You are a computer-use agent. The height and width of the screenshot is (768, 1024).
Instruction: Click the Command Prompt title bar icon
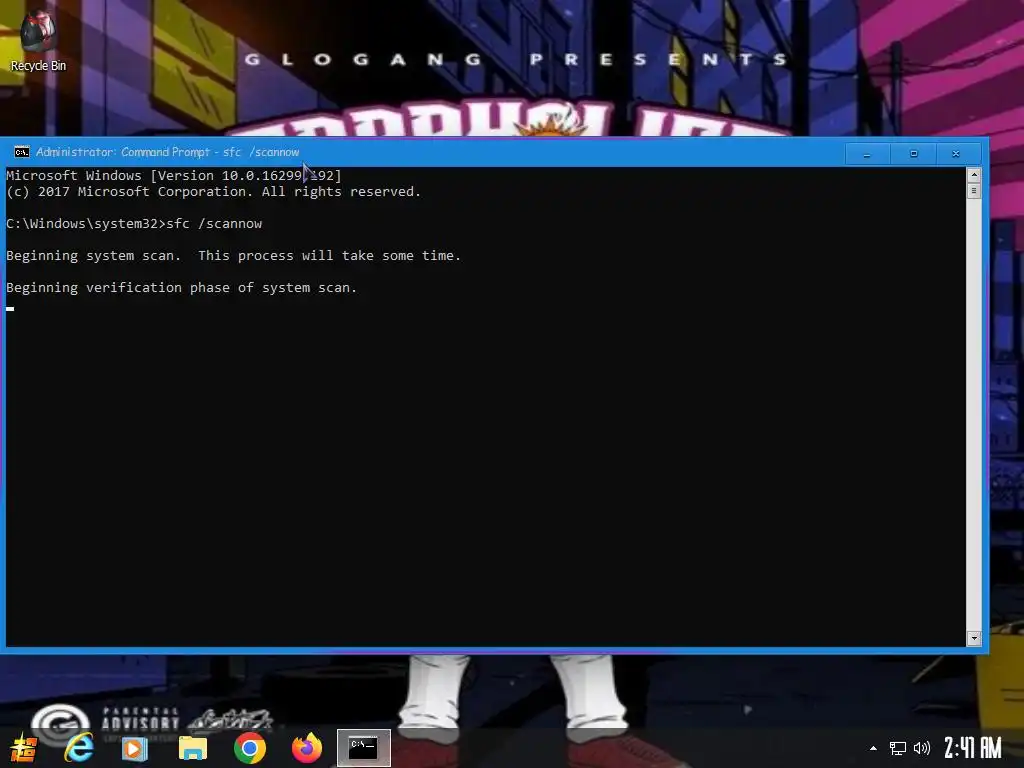[22, 152]
